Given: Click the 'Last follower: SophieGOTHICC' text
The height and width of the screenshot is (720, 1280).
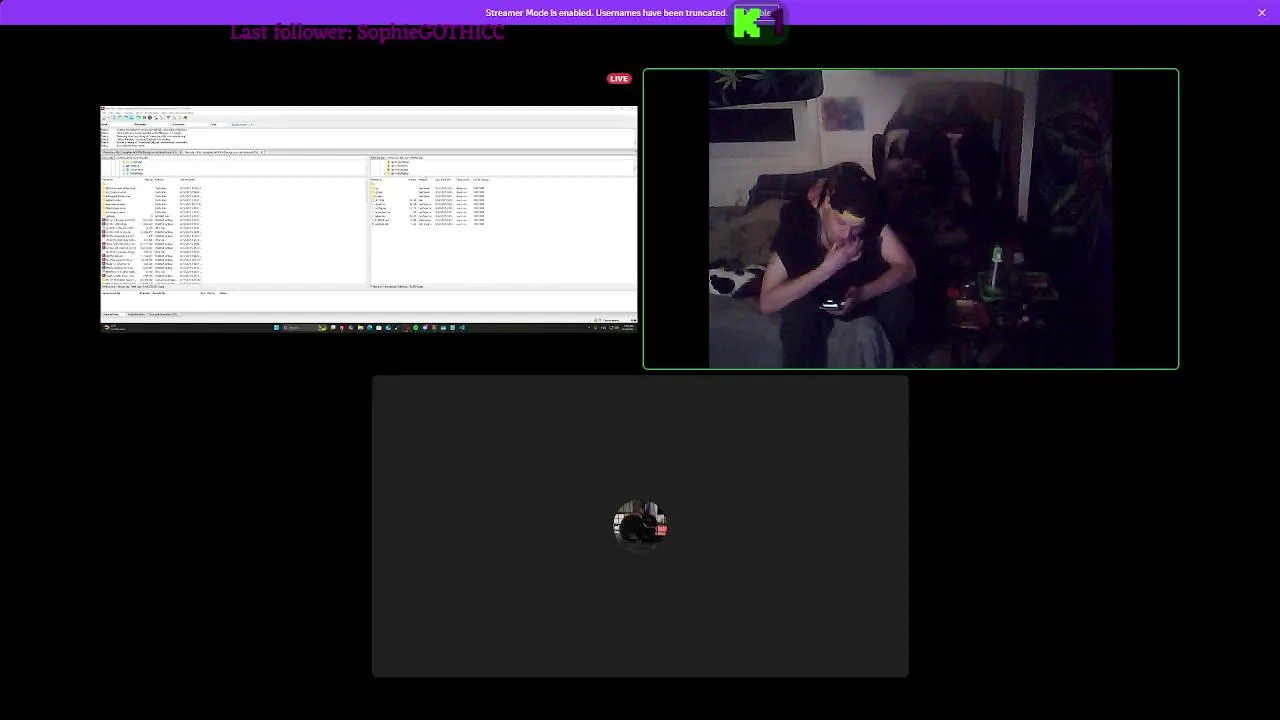Looking at the screenshot, I should tap(367, 32).
